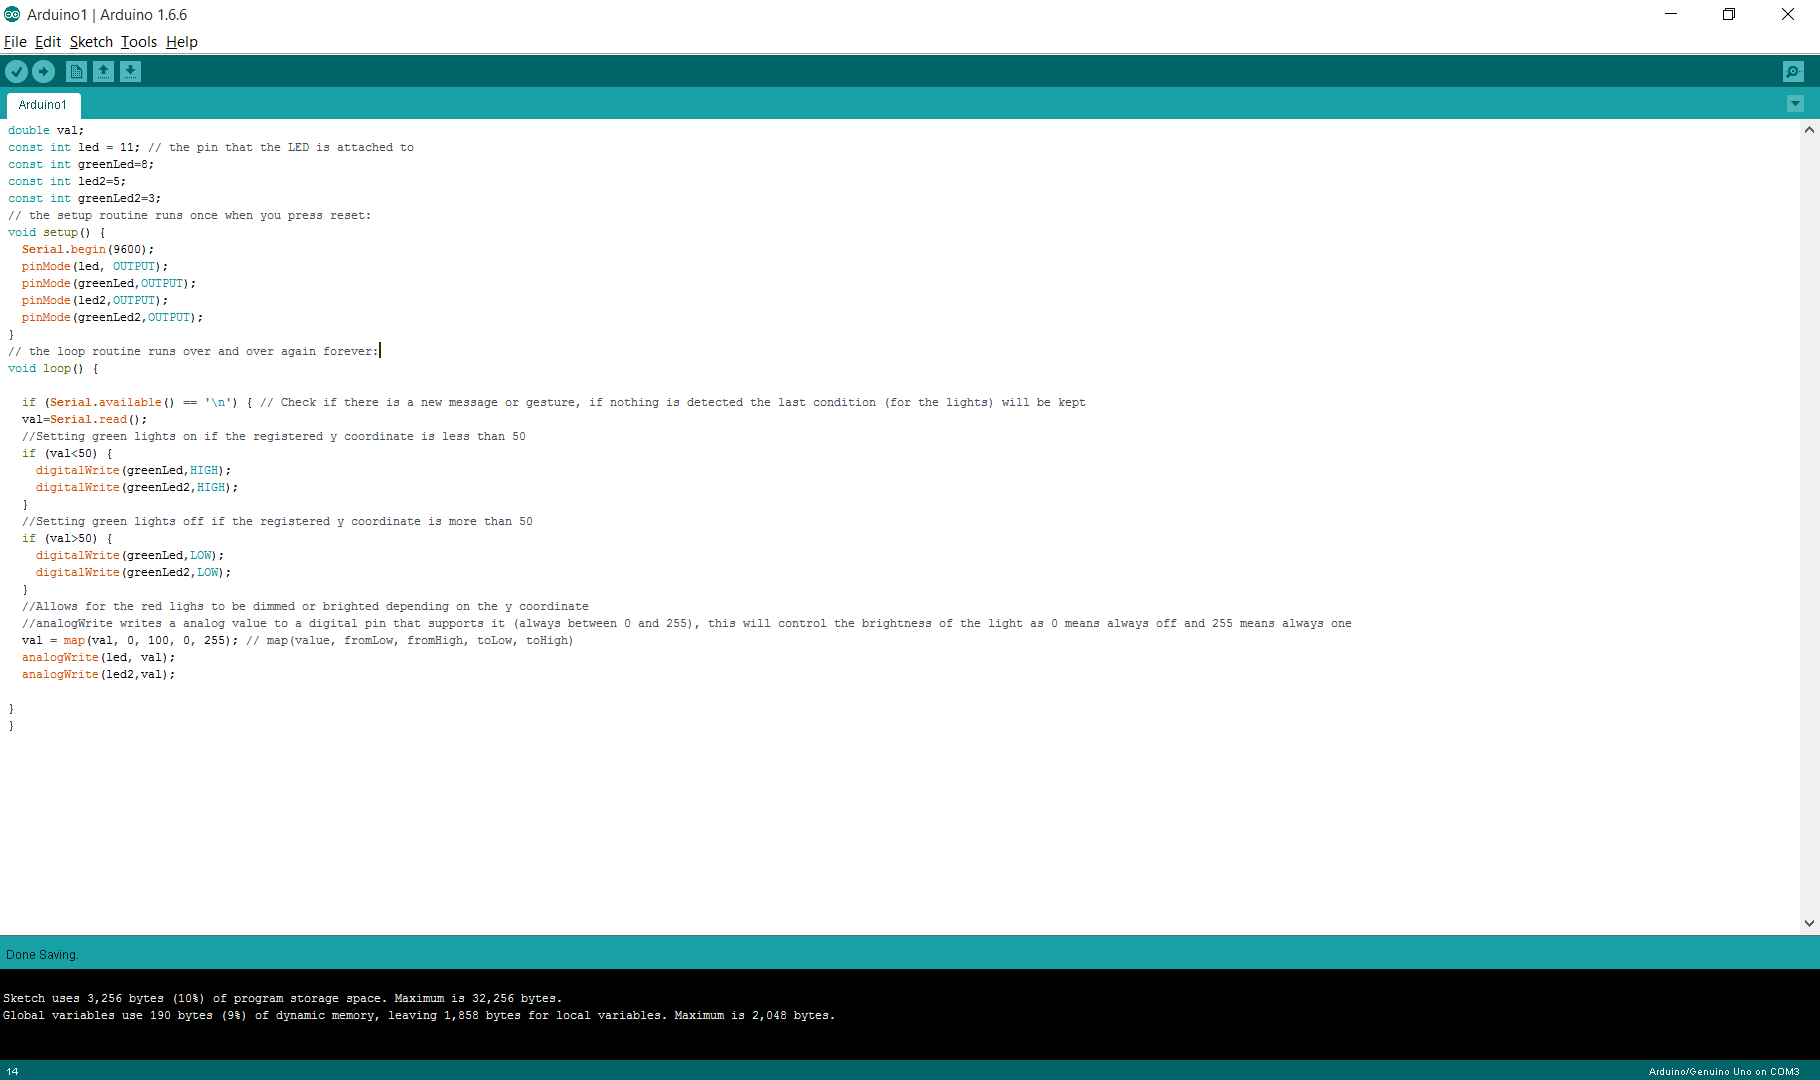The height and width of the screenshot is (1080, 1820).
Task: Click the 'pinMode(led2,OUTPUT);' line
Action: pyautogui.click(x=95, y=300)
